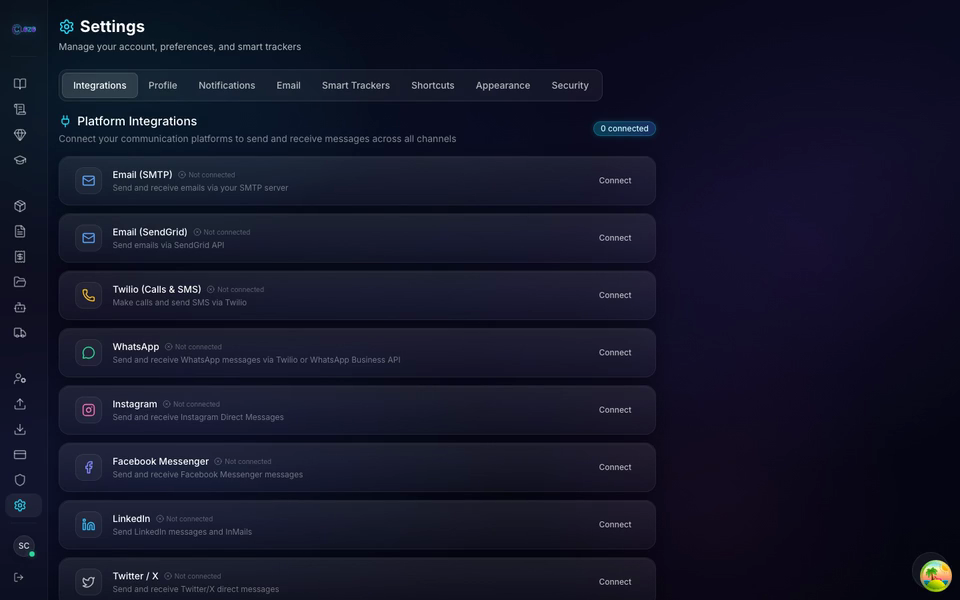Viewport: 960px width, 600px height.
Task: Connect the Email (SMTP) integration
Action: pos(615,181)
